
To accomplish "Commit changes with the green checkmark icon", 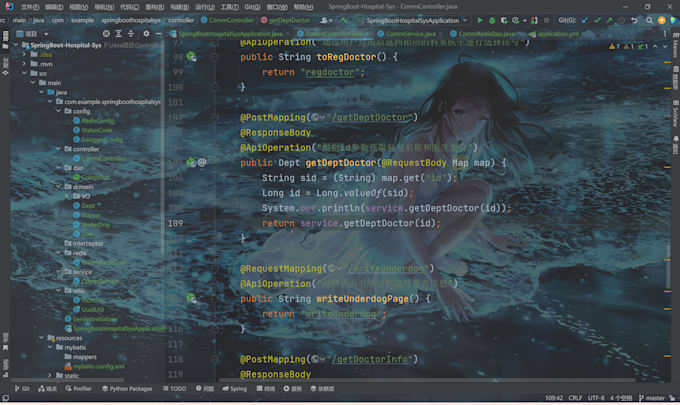I will (597, 20).
